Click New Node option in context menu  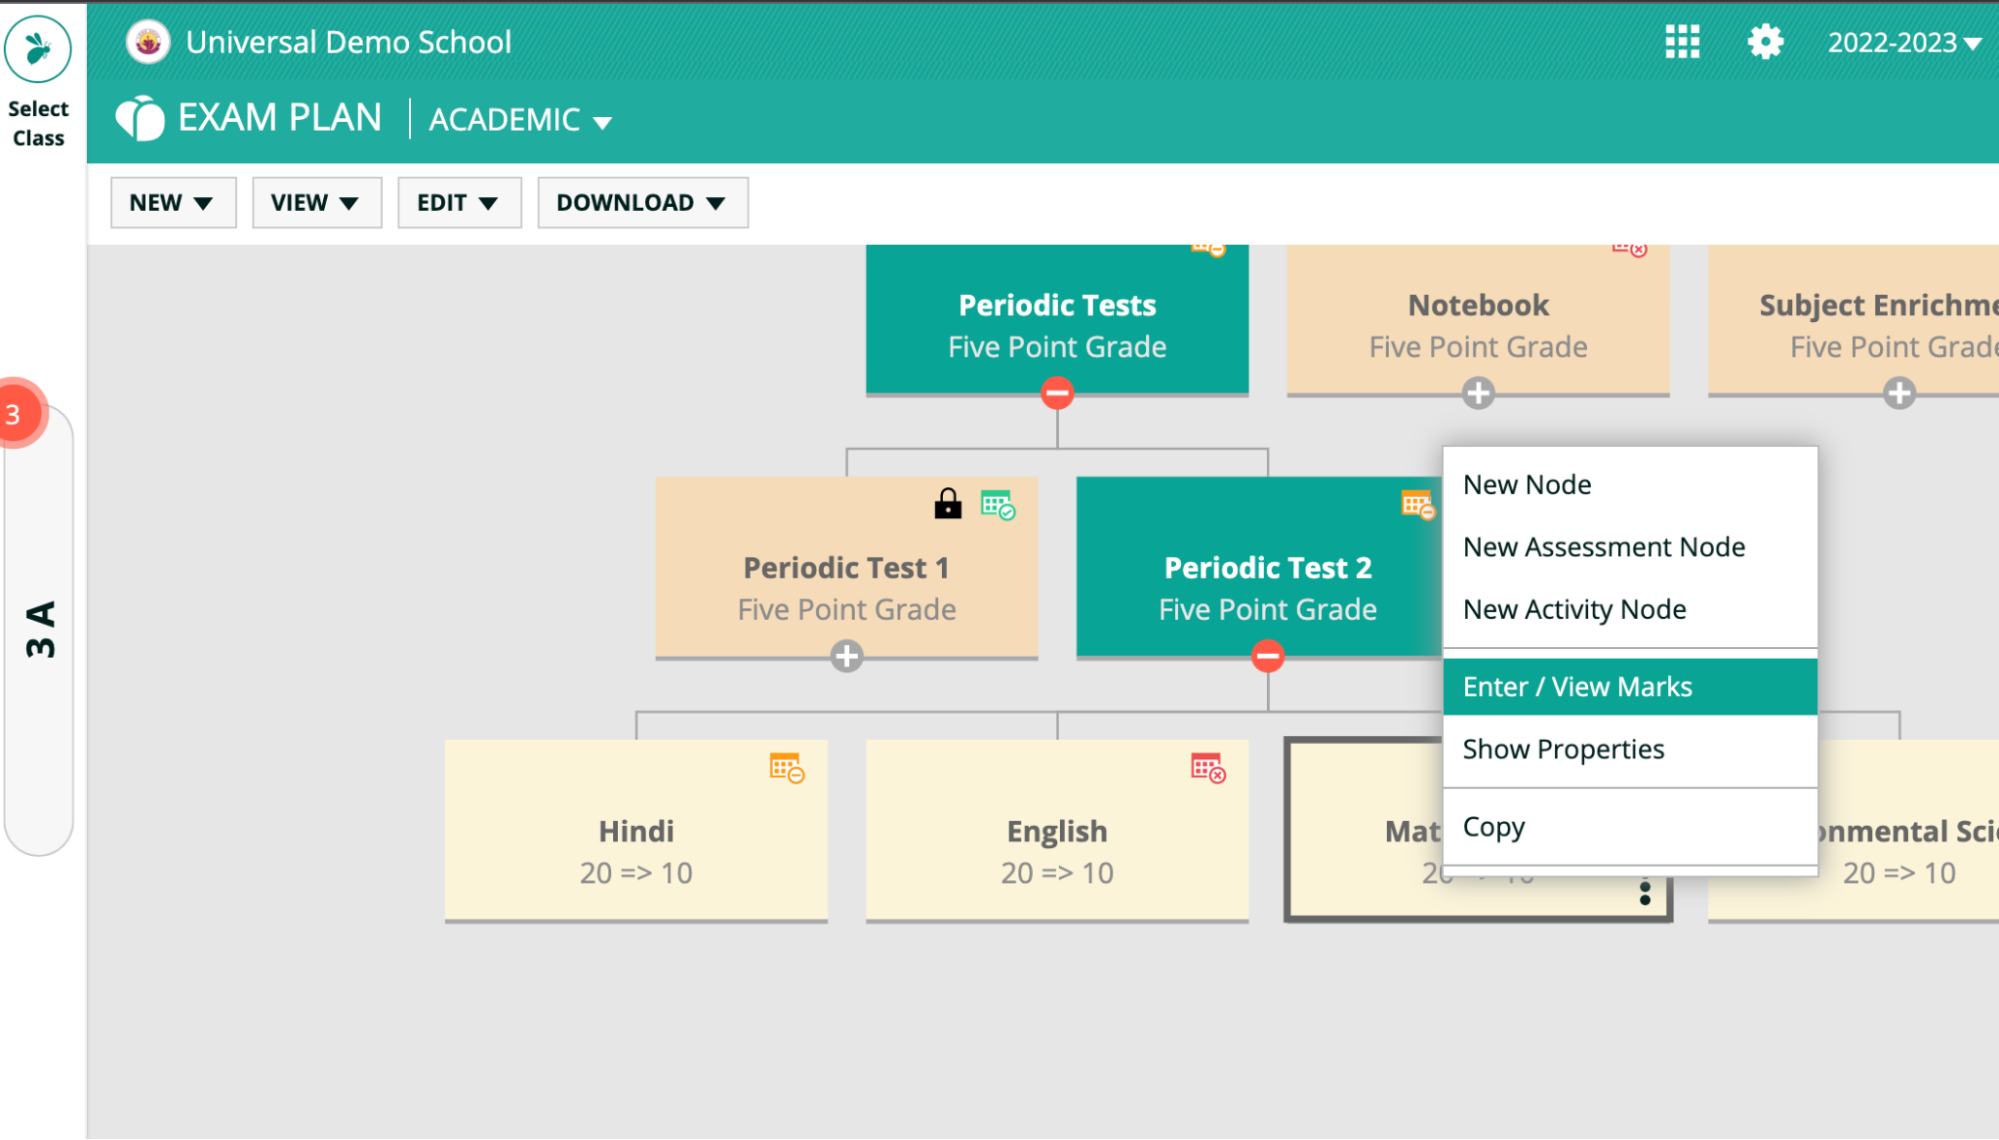click(1528, 483)
